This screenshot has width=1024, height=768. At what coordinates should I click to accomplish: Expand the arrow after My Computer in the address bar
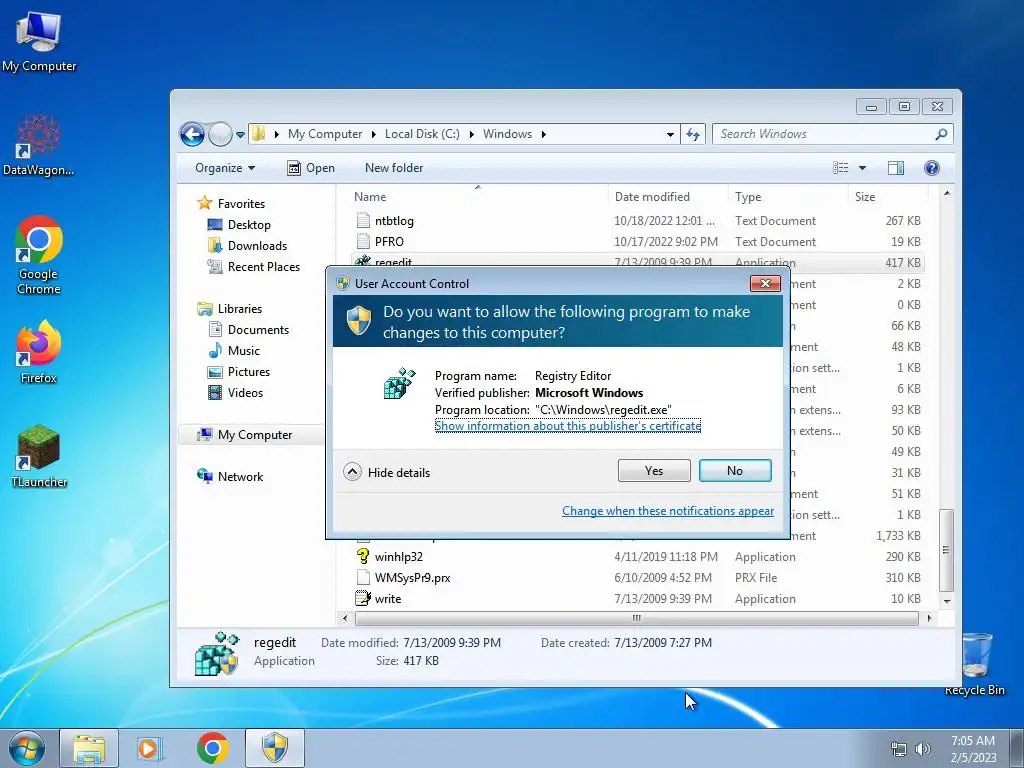(x=373, y=135)
